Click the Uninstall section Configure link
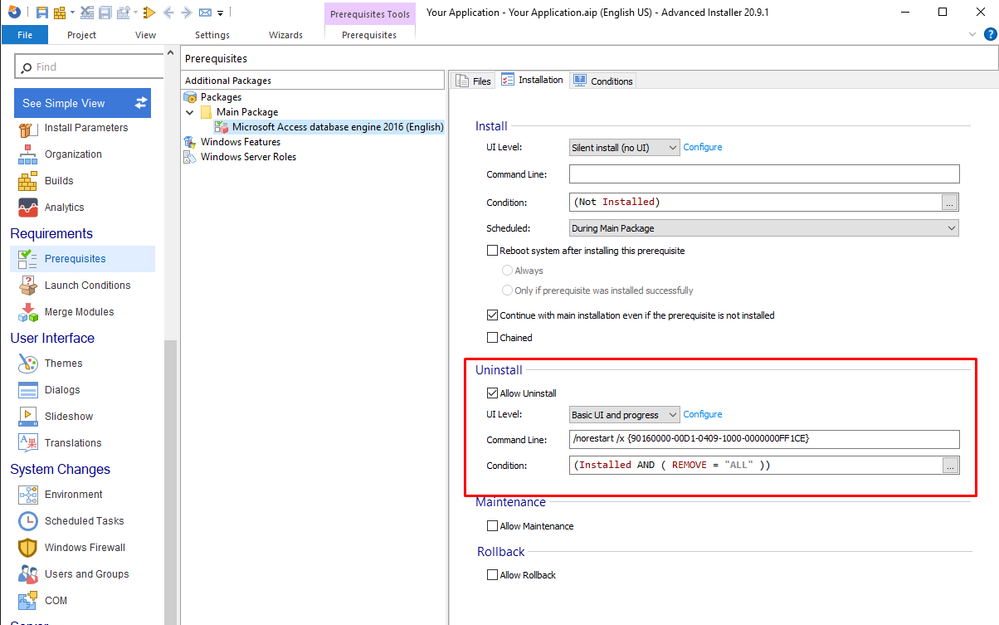This screenshot has height=625, width=999. click(x=702, y=415)
